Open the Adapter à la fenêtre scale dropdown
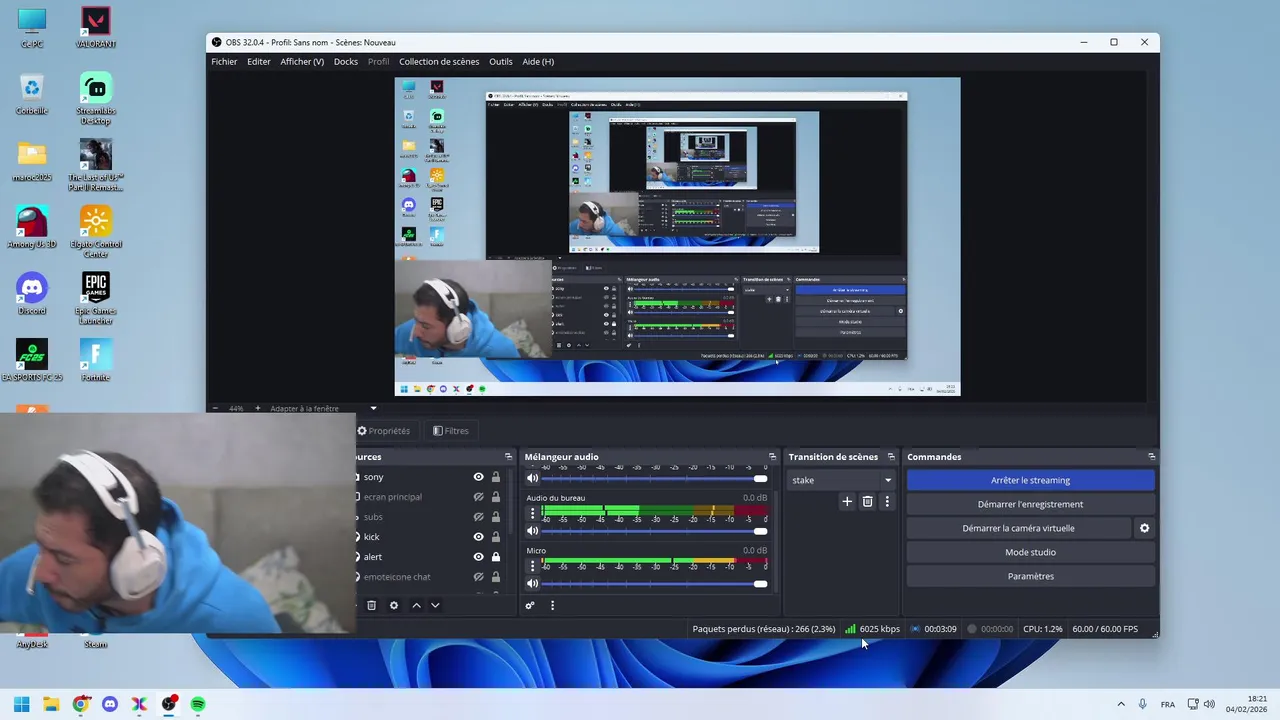 click(323, 408)
